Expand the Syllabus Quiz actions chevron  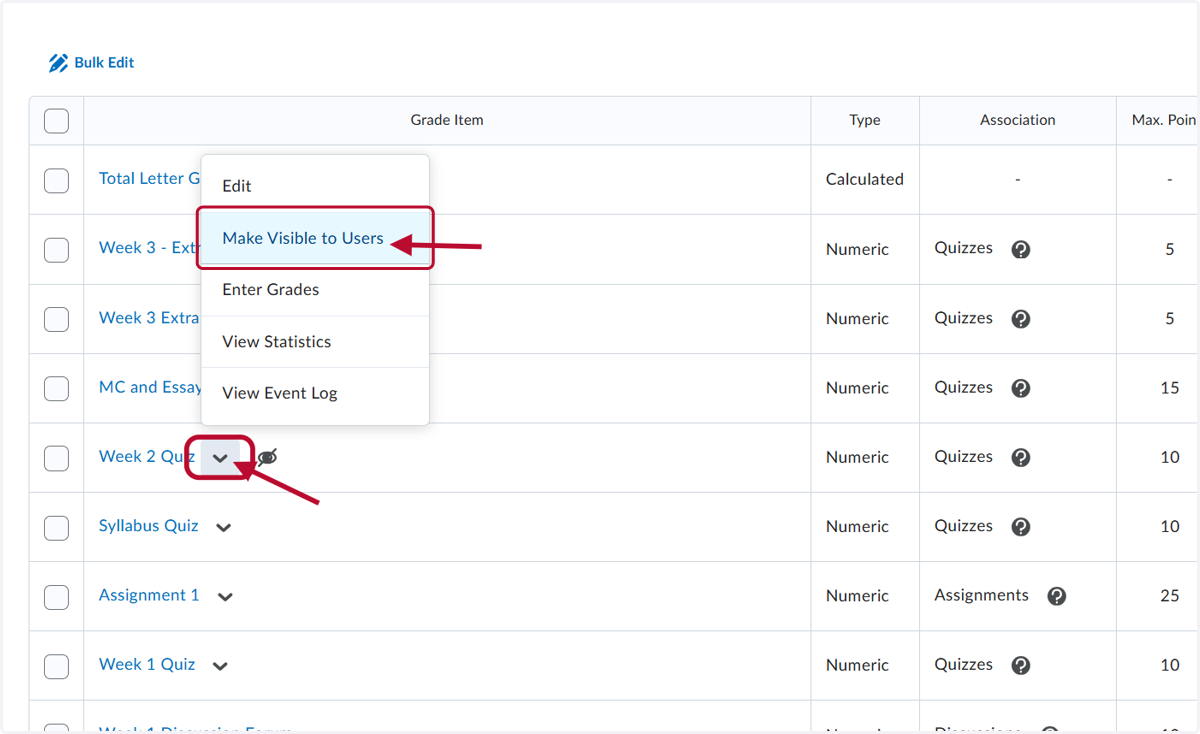tap(223, 527)
